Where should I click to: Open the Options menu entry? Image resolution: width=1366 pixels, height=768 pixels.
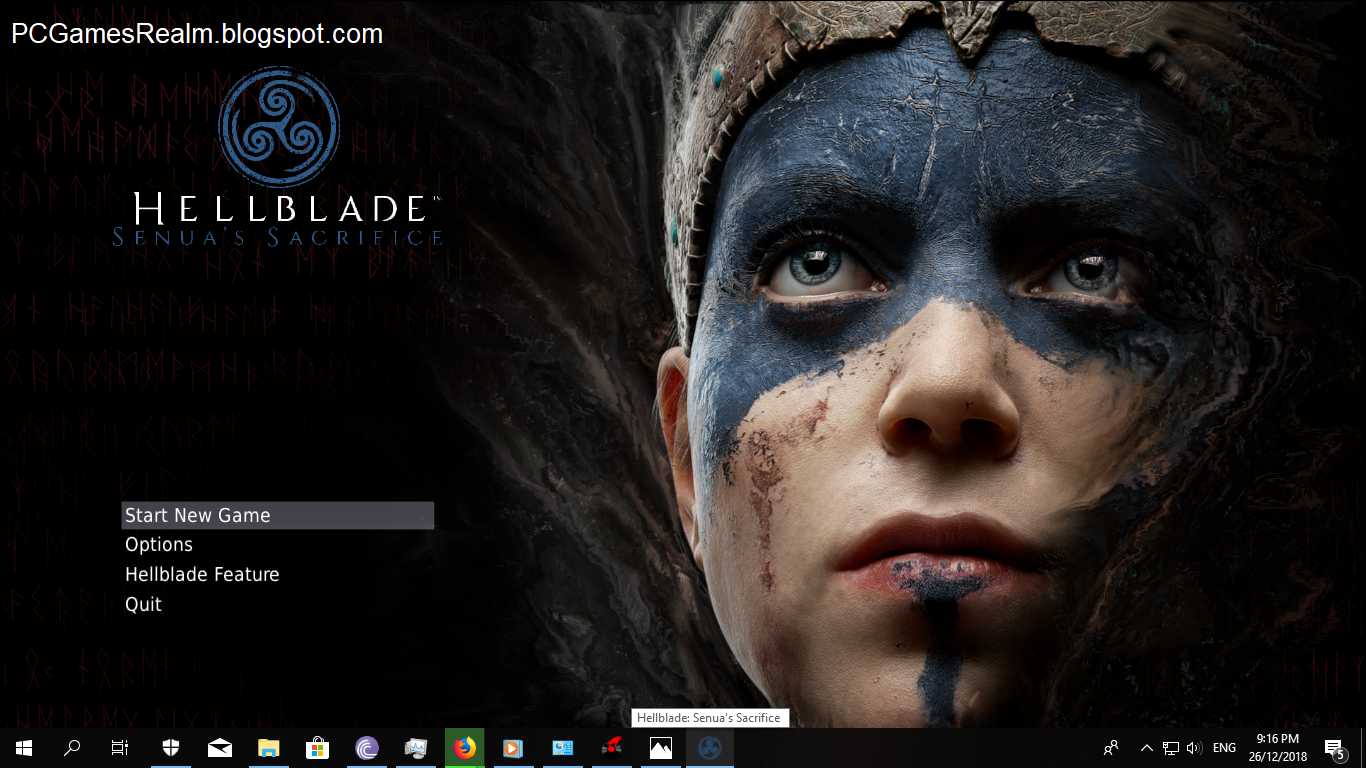(159, 545)
